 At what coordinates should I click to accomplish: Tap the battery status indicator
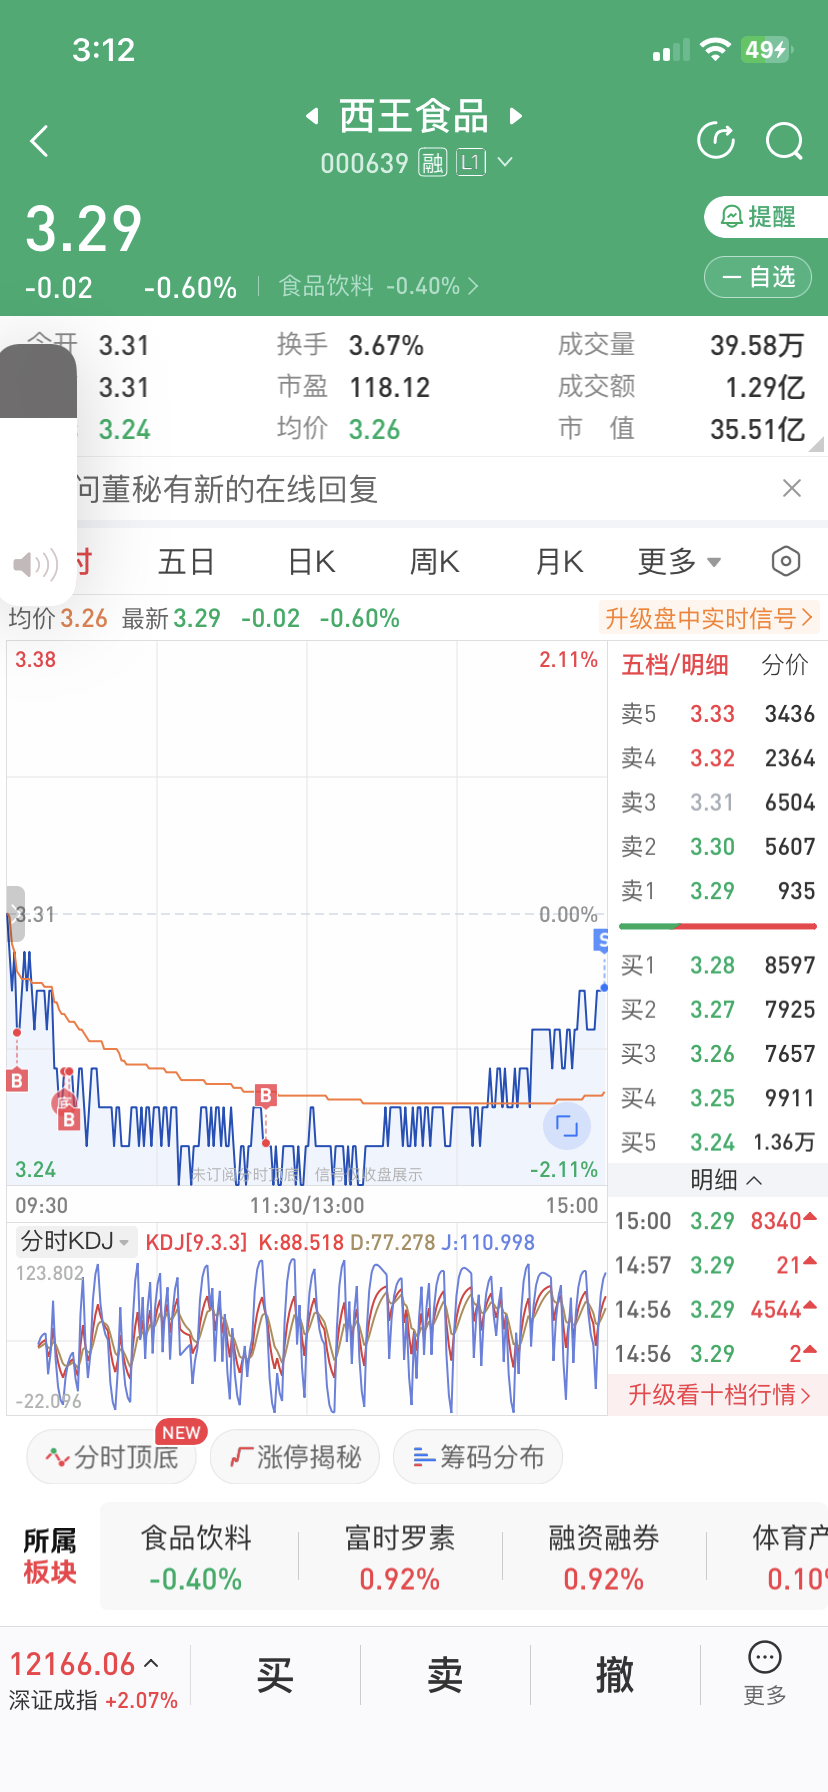pyautogui.click(x=767, y=50)
